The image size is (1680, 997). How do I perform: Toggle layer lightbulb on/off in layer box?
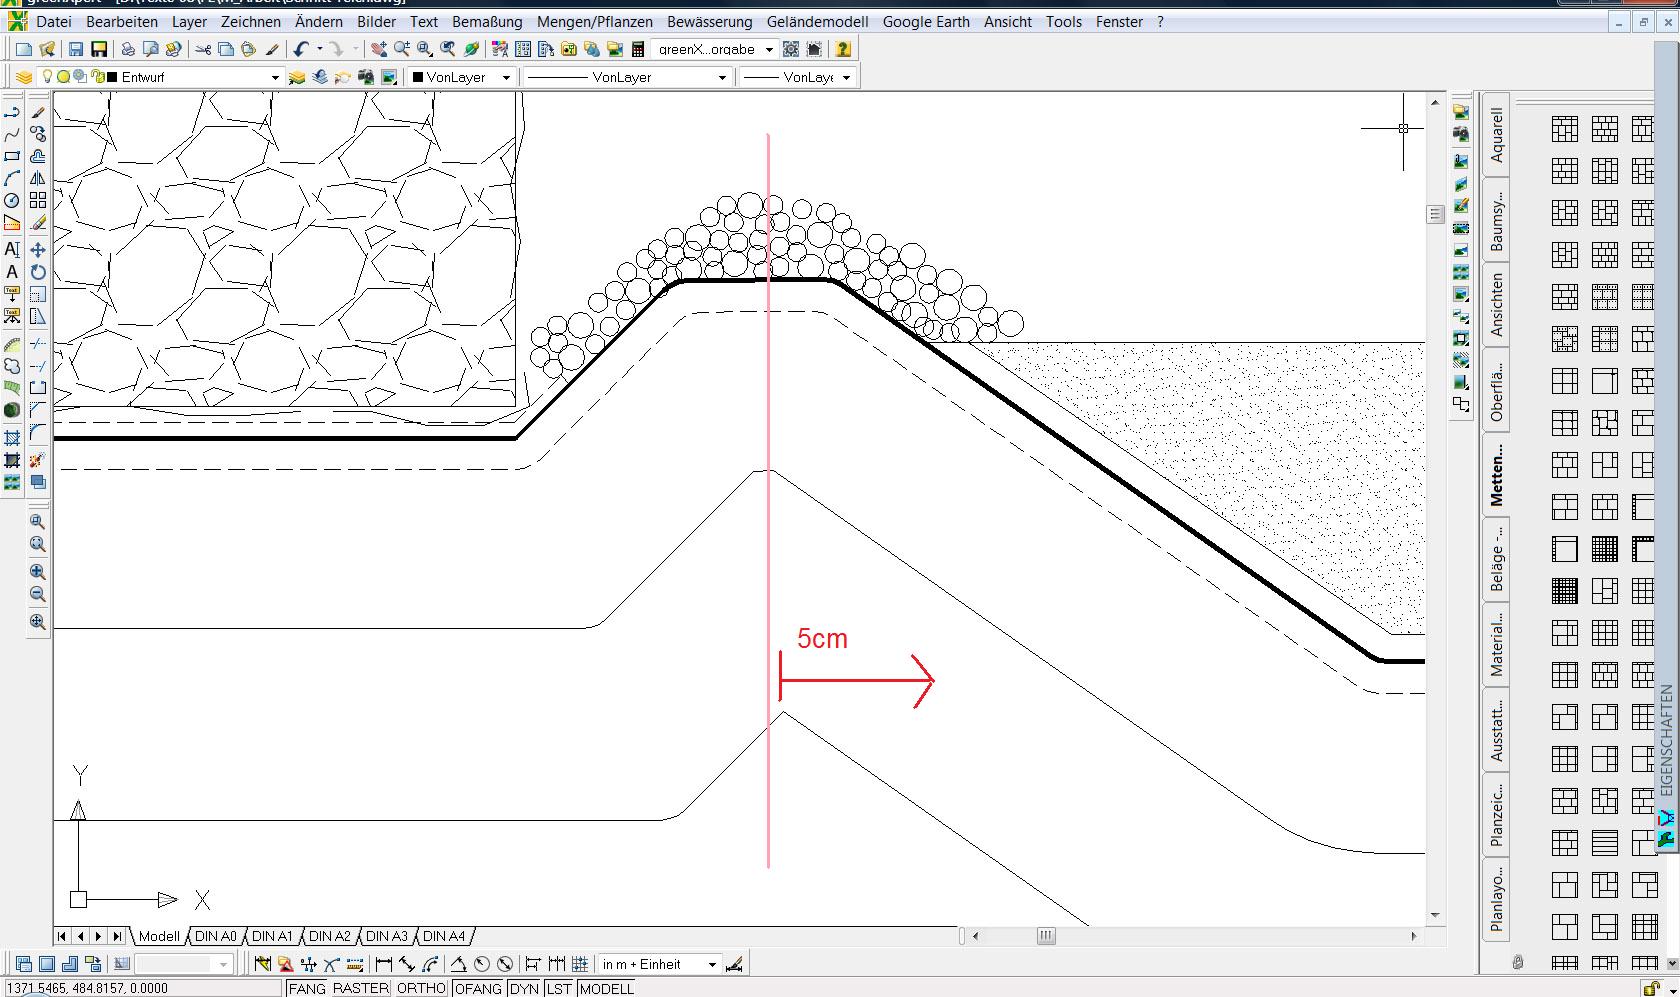click(x=47, y=77)
